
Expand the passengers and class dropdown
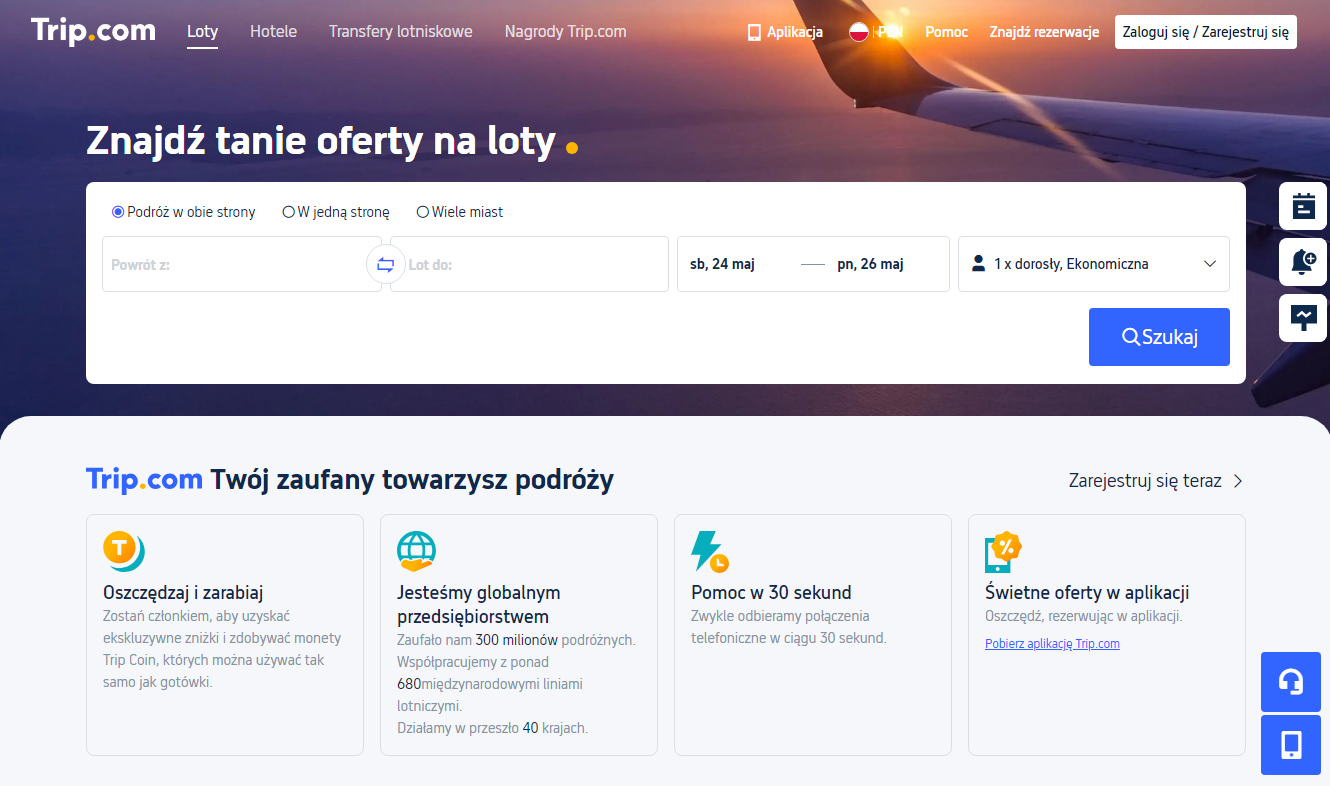click(x=1094, y=264)
